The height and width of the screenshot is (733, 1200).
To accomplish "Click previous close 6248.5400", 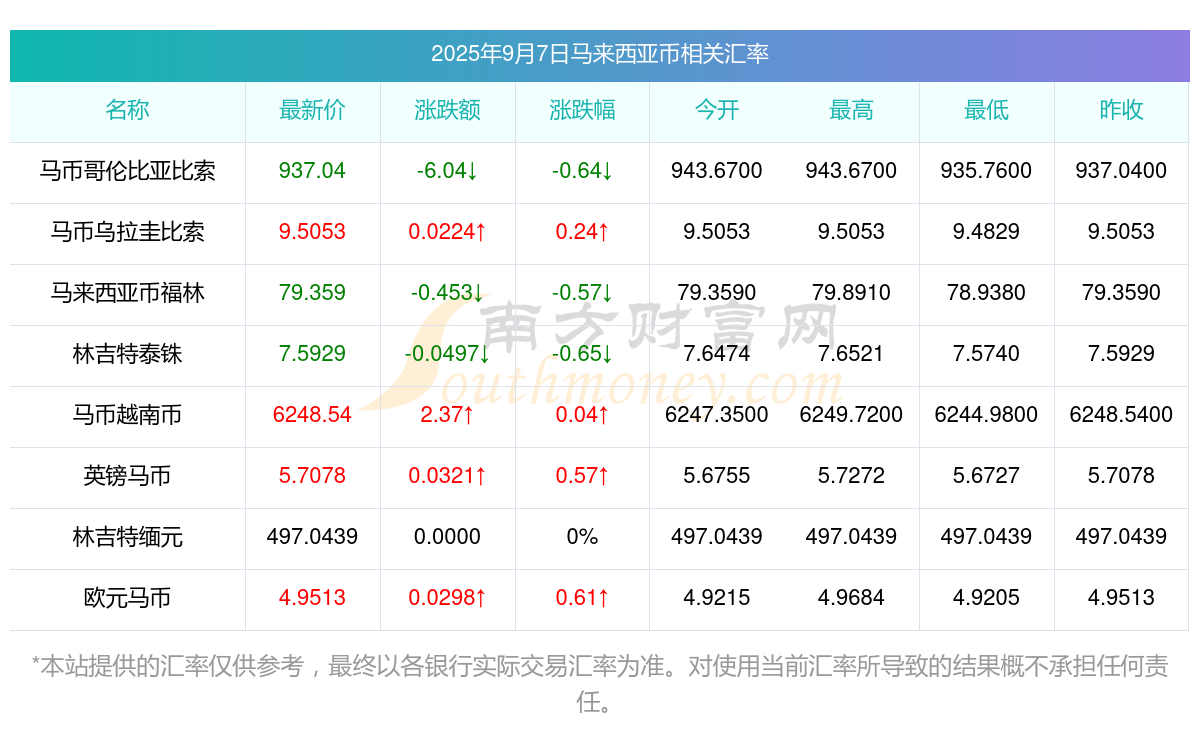I will (x=1121, y=415).
